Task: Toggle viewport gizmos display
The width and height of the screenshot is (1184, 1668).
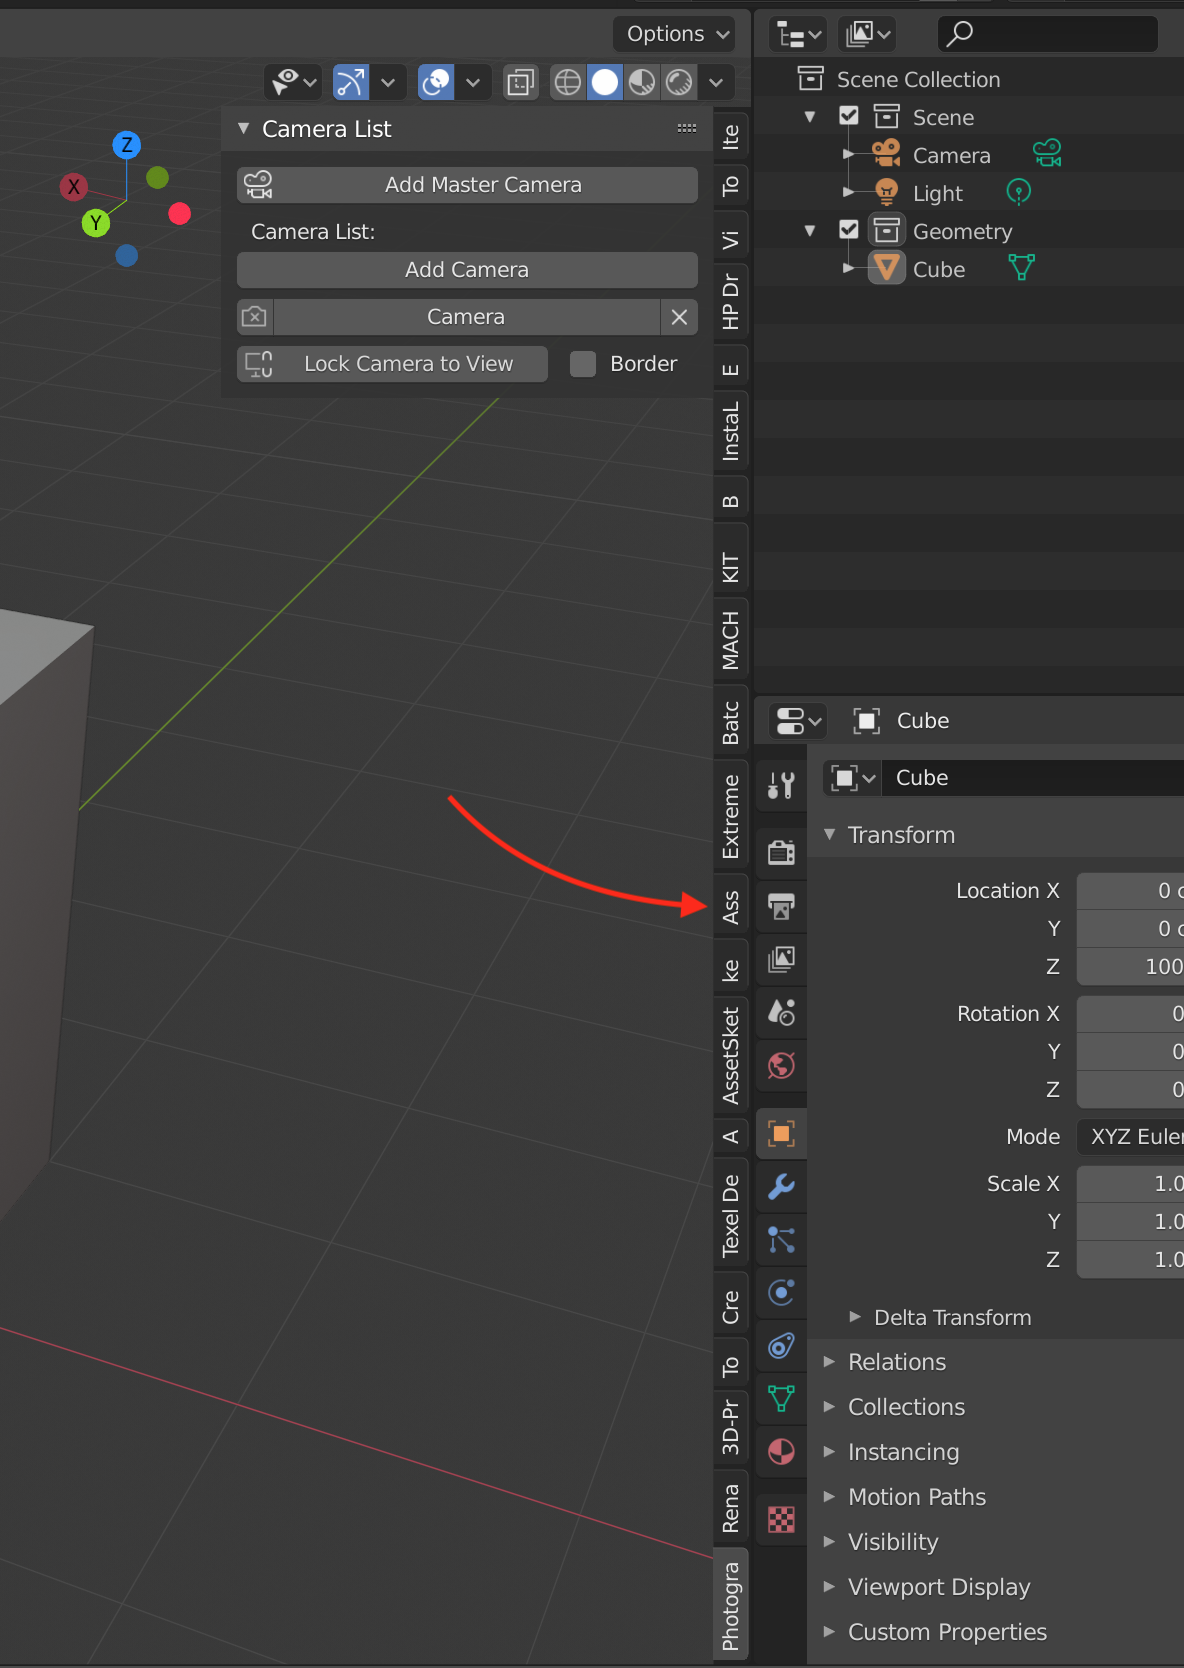Action: click(x=351, y=82)
